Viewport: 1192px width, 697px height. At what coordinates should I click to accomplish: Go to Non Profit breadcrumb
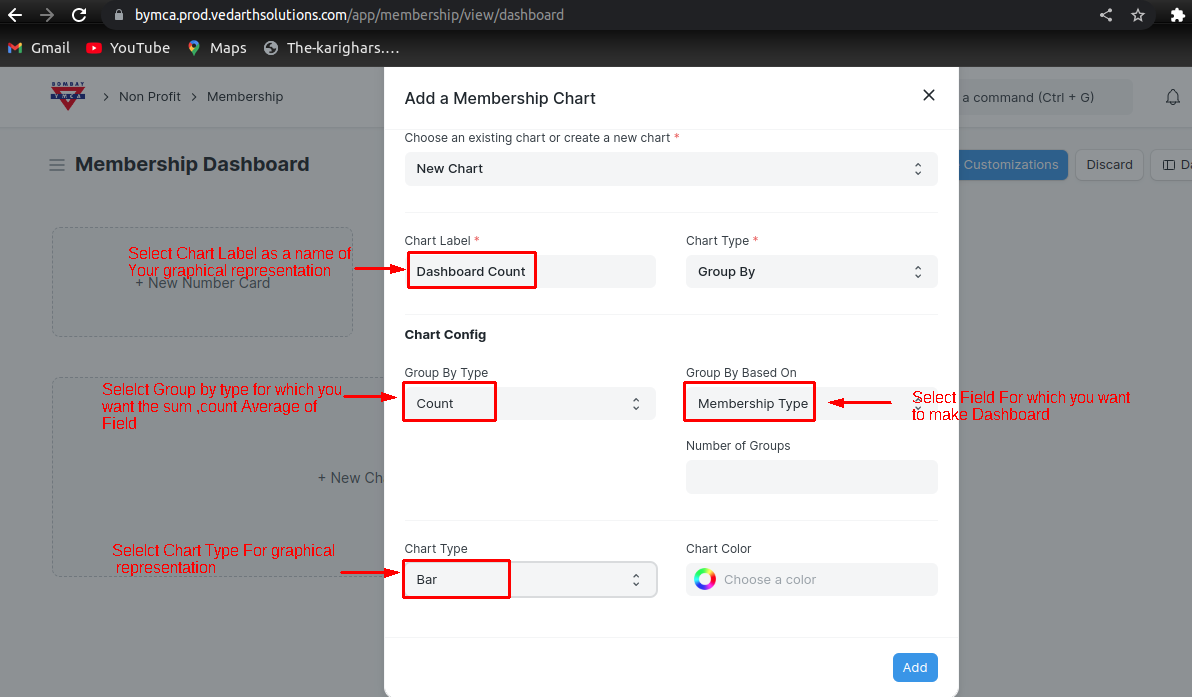(x=150, y=97)
